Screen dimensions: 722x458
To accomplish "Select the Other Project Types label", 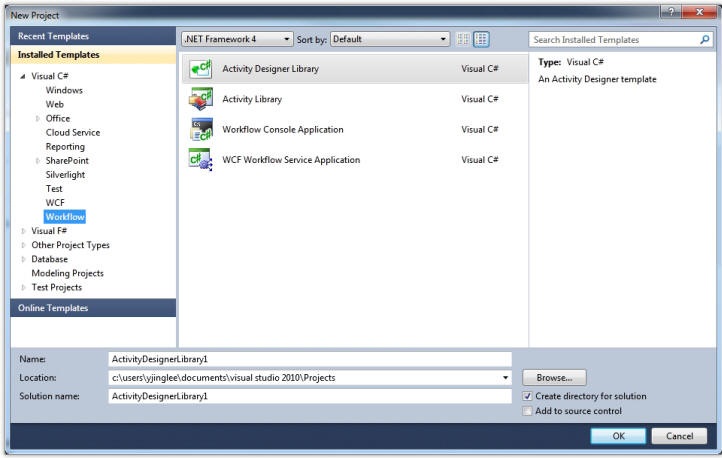I will pos(70,245).
